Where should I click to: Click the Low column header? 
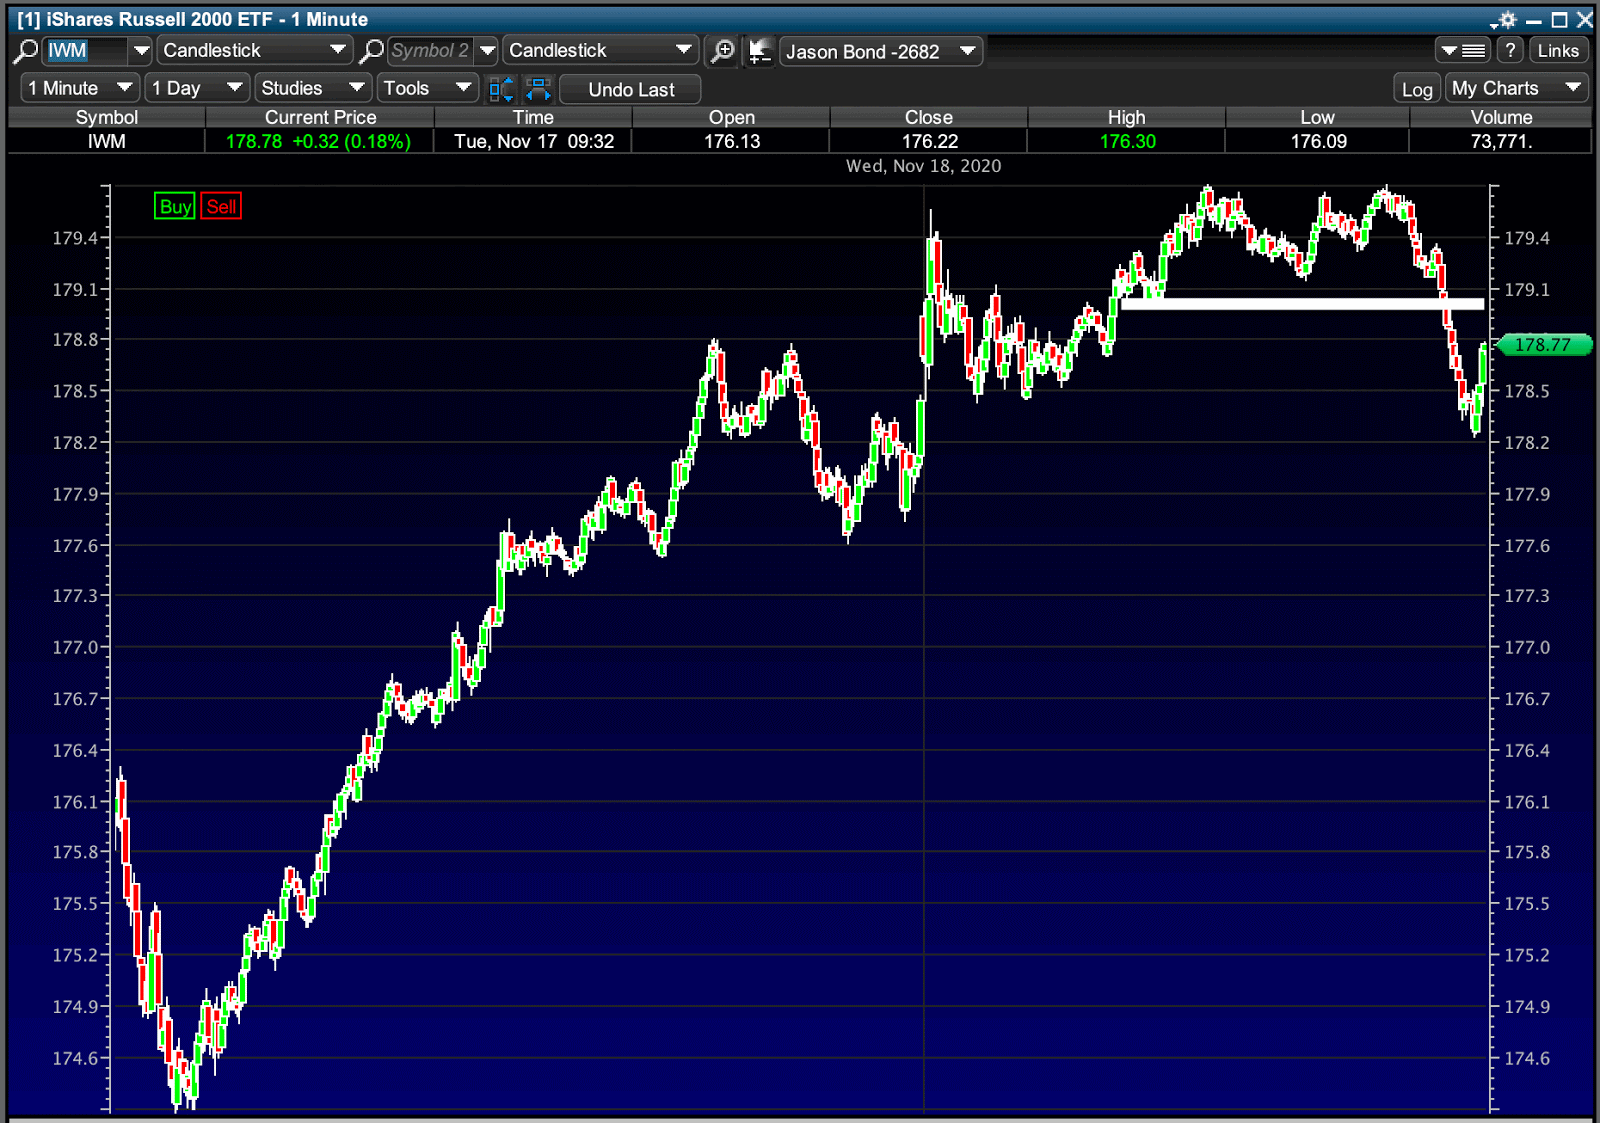(1317, 117)
